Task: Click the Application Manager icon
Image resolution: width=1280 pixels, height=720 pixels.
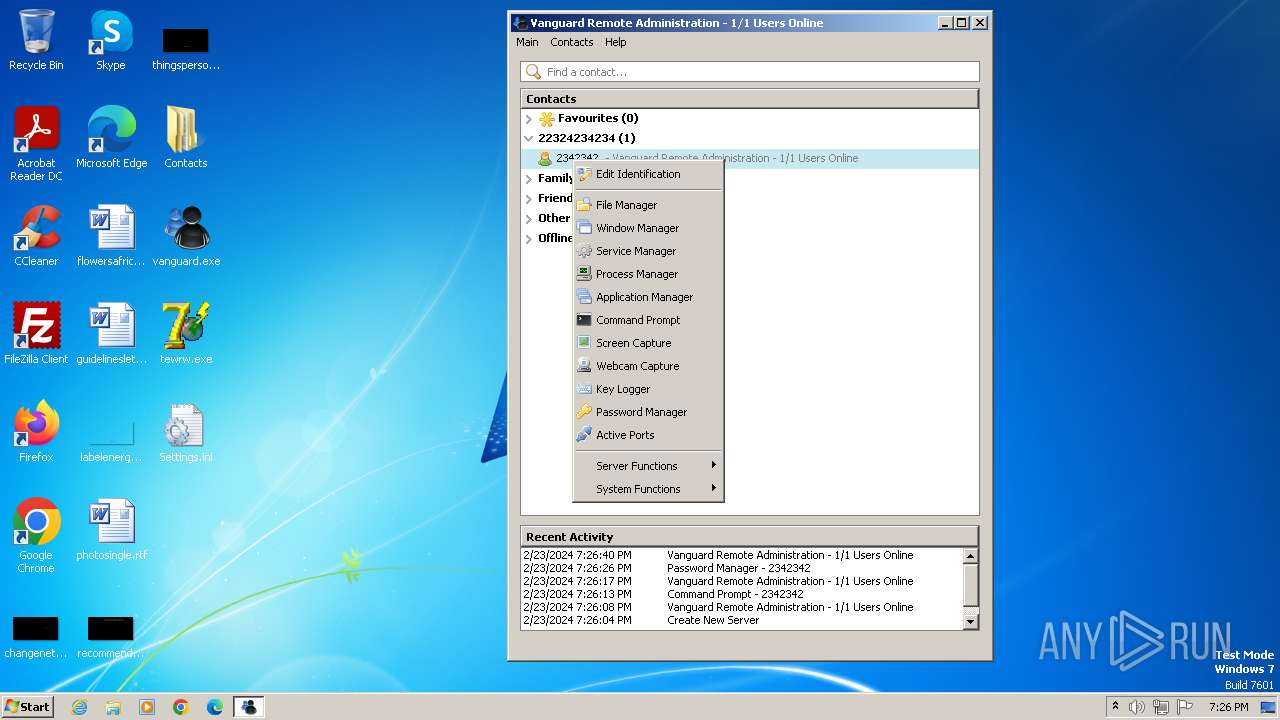Action: click(584, 297)
